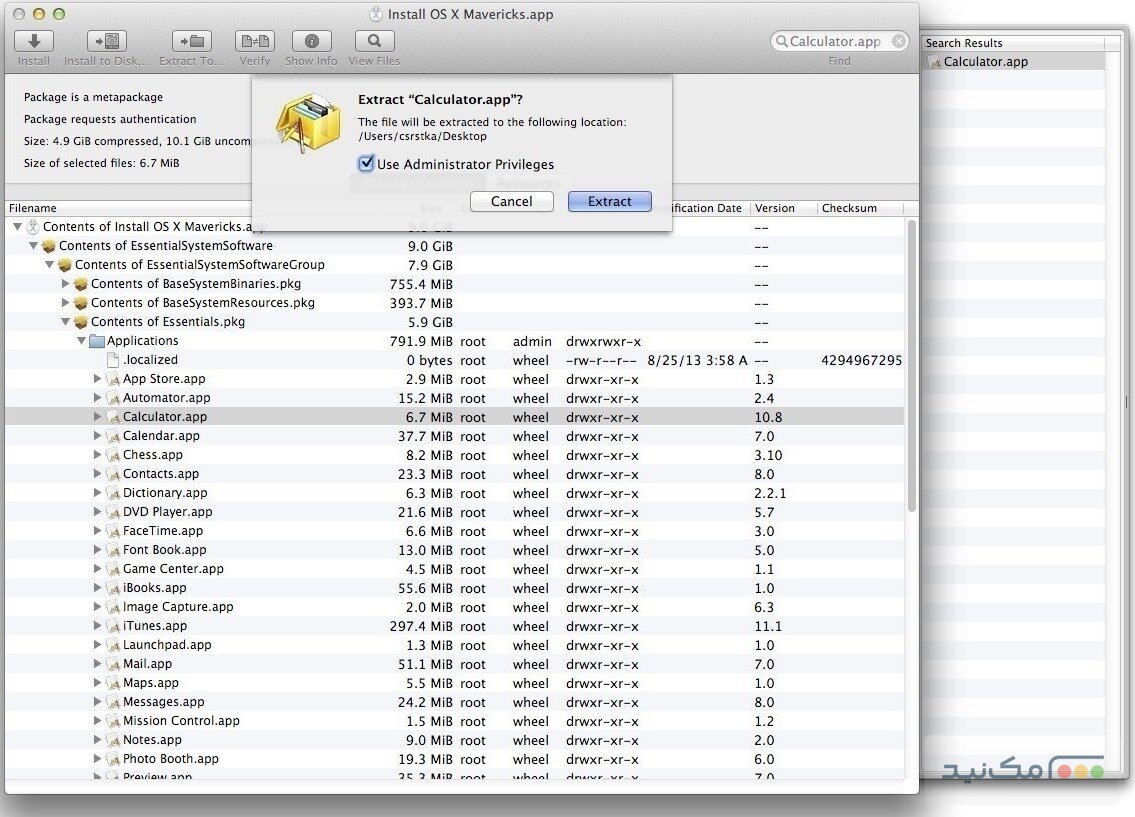Open the Show Info toolbar icon
The width and height of the screenshot is (1135, 817).
311,41
